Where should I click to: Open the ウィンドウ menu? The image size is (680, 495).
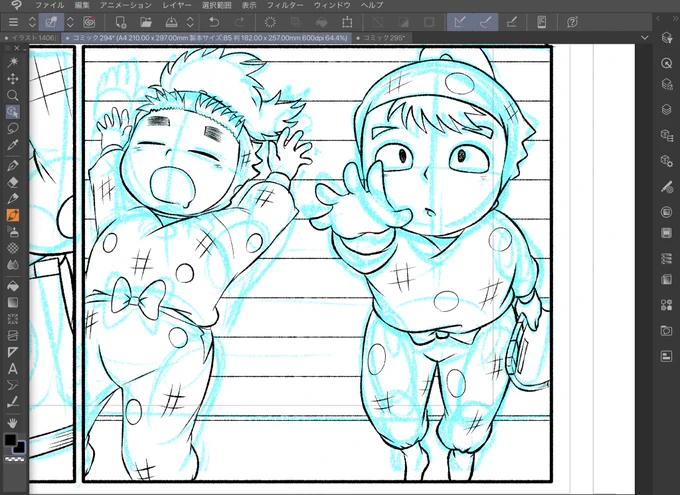tap(332, 5)
